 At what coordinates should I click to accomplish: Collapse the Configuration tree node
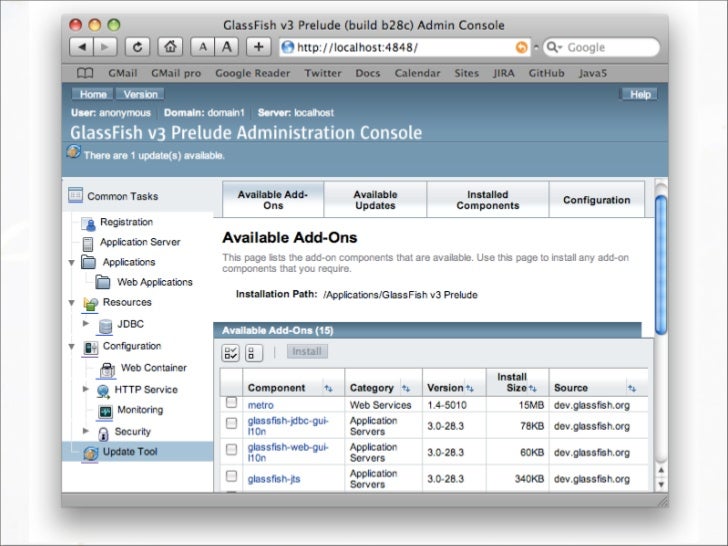[72, 347]
